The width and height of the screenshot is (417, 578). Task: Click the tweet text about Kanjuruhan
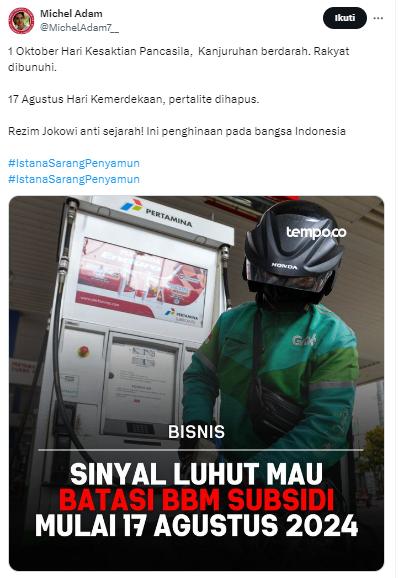pos(178,59)
